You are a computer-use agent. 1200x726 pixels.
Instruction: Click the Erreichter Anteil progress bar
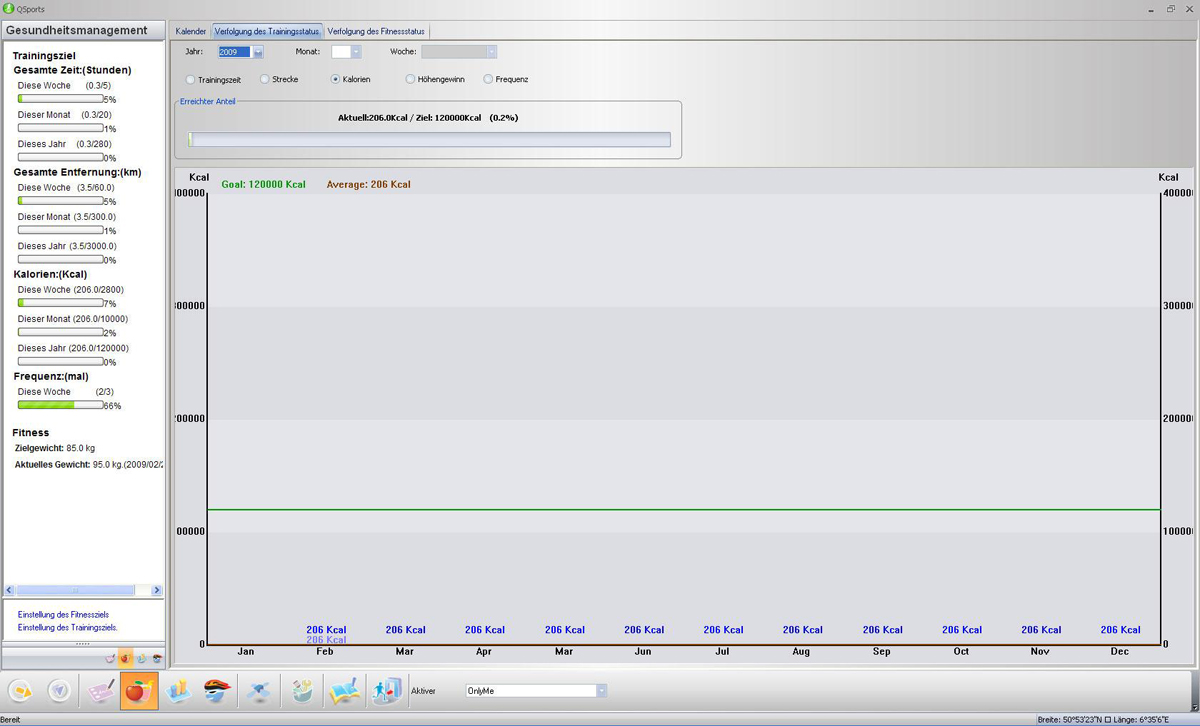point(429,140)
